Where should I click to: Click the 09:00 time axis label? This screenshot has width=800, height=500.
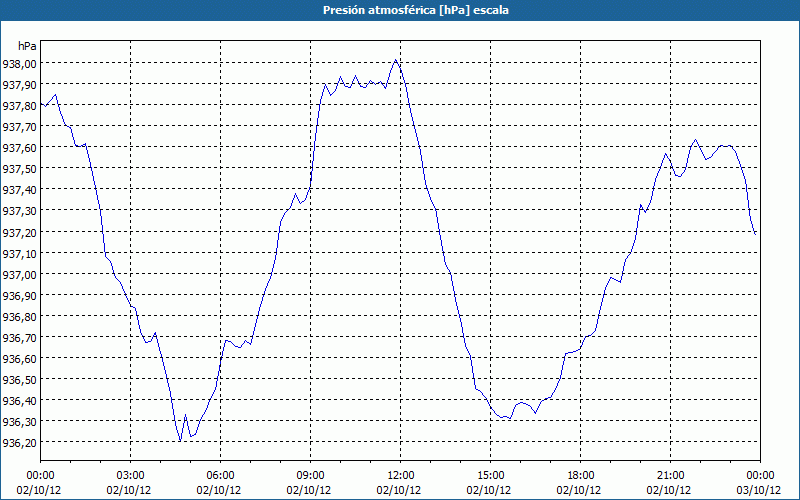310,476
